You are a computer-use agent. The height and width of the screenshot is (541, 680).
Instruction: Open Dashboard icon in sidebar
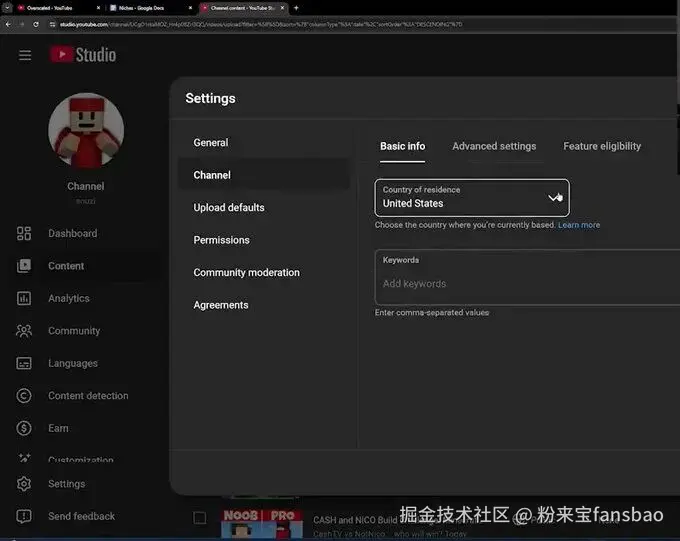click(x=24, y=233)
